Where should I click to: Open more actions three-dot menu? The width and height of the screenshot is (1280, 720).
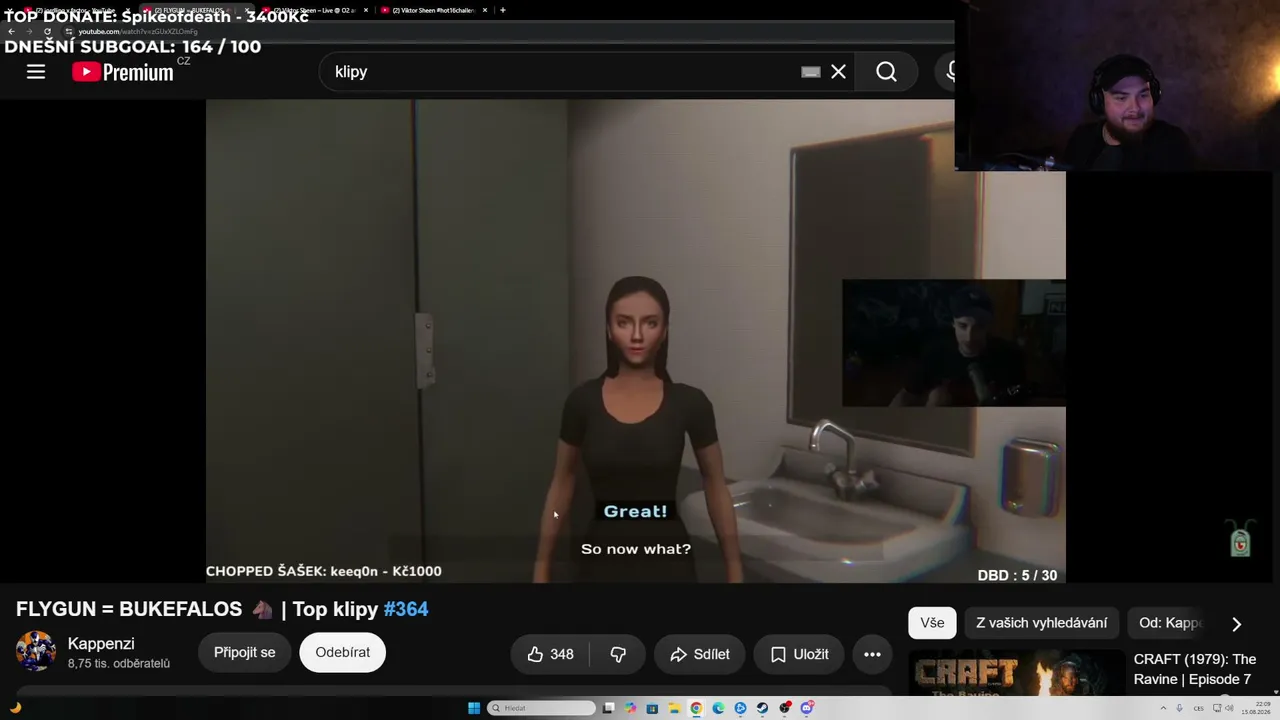point(872,654)
